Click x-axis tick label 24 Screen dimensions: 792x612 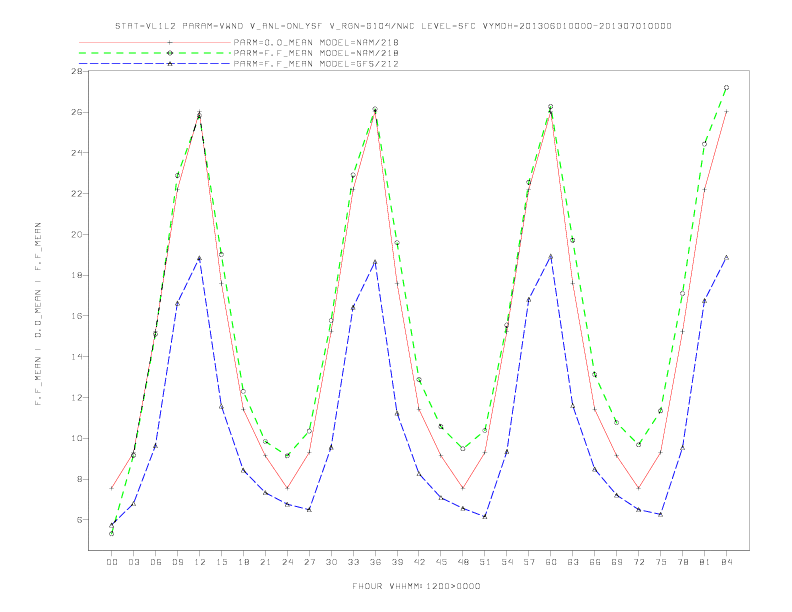point(287,562)
